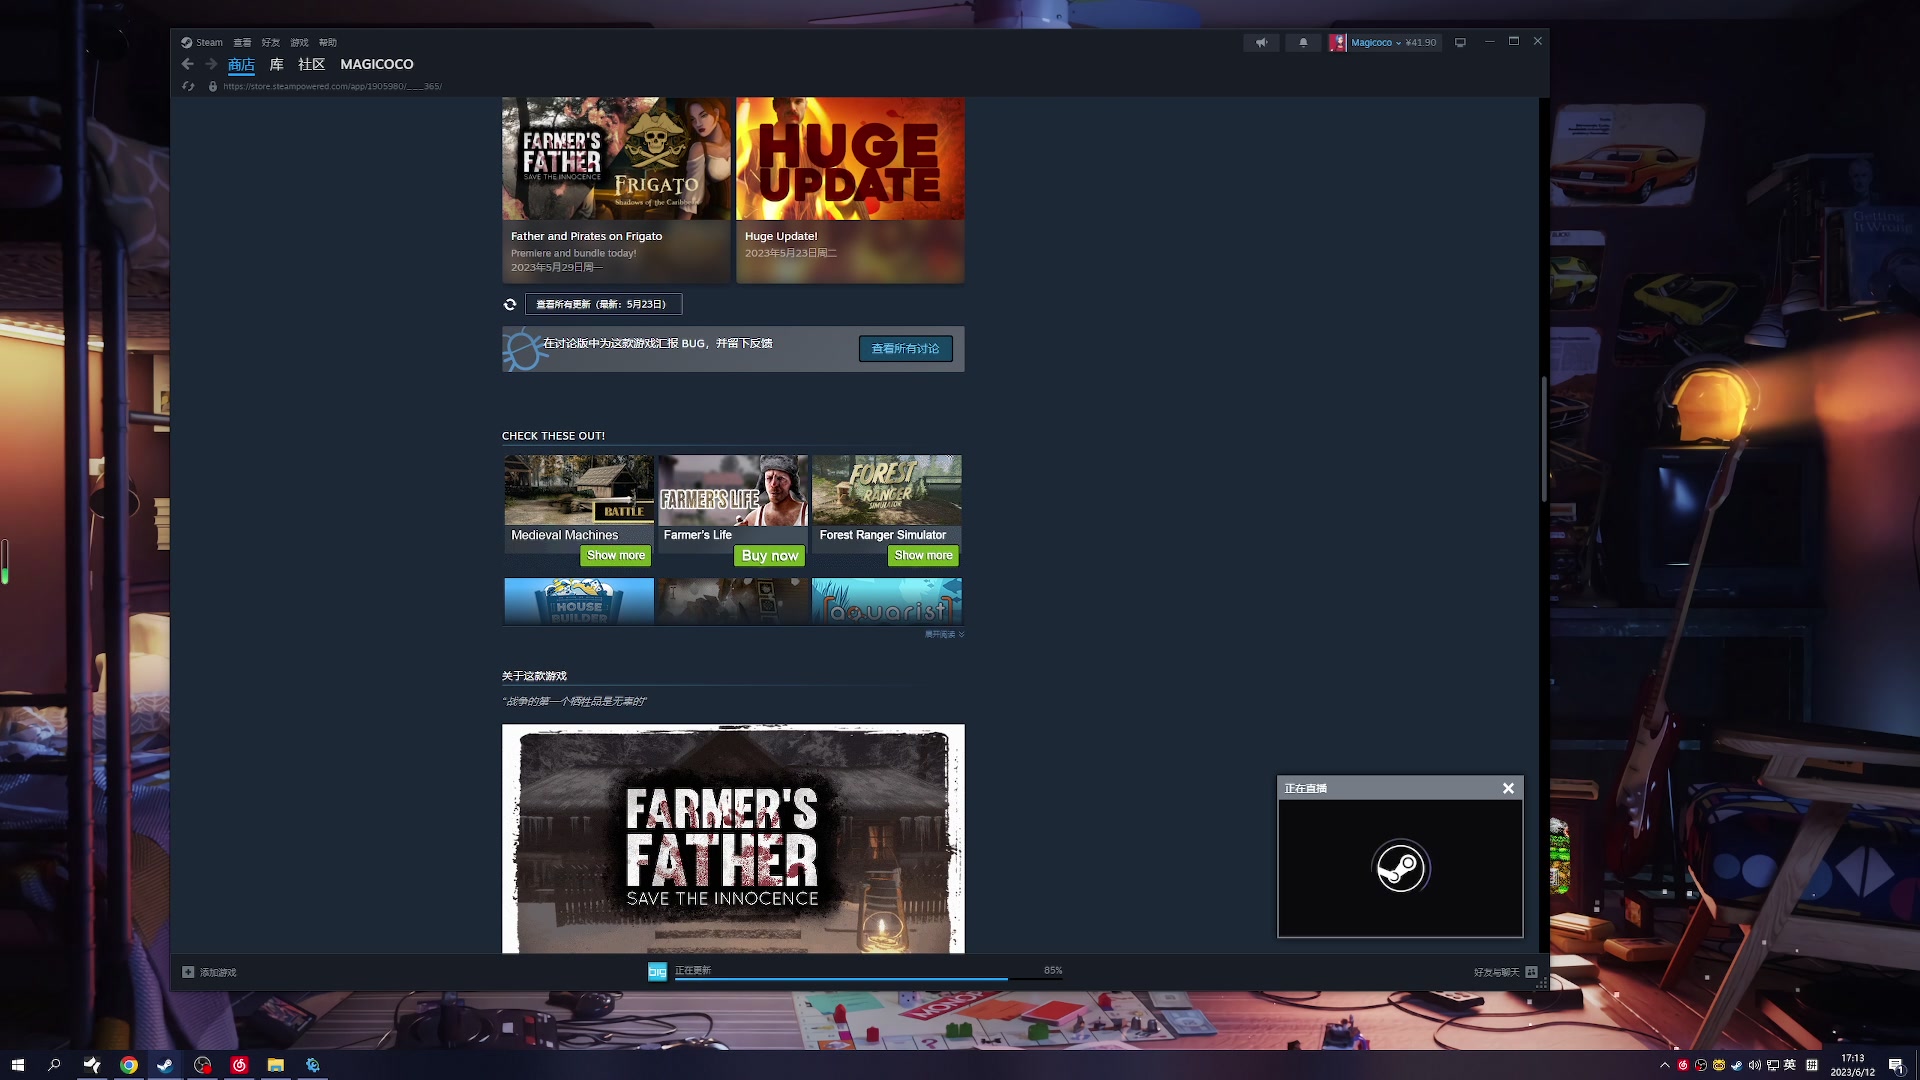Open the 社区 community tab
The height and width of the screenshot is (1080, 1920).
311,64
